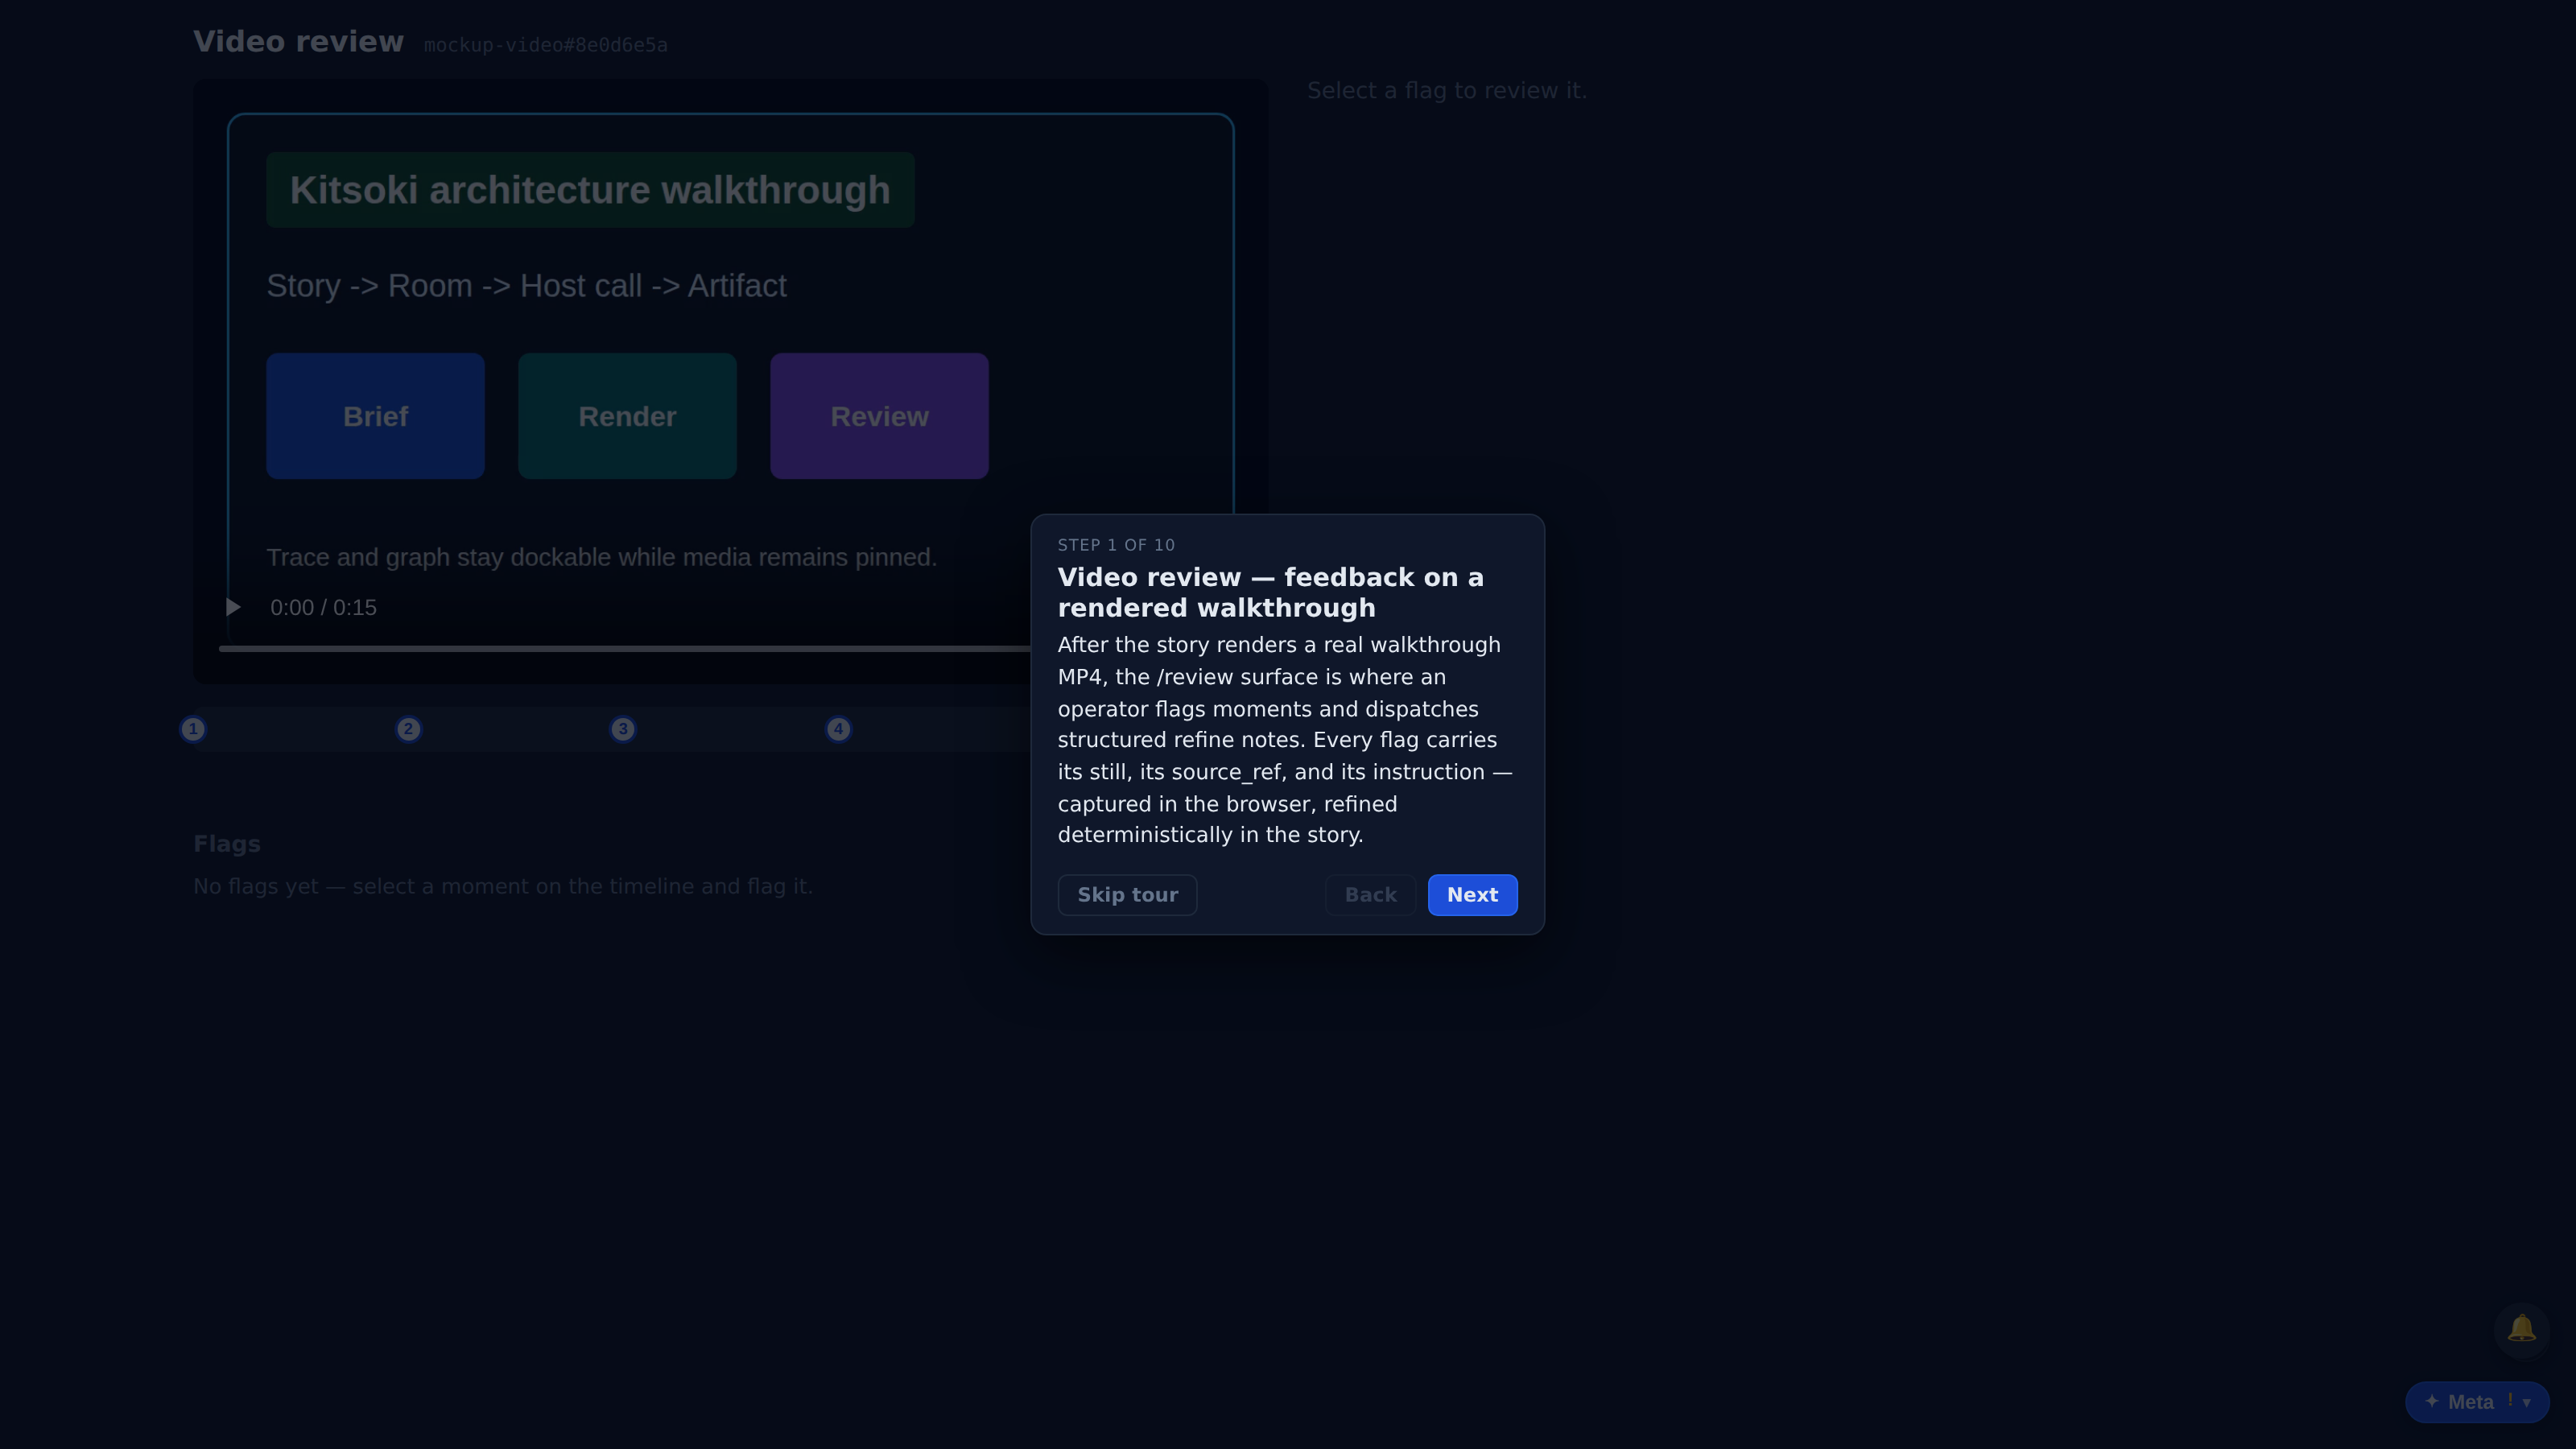Click the Back button in the tour popup
Viewport: 2576px width, 1449px height.
[1370, 895]
